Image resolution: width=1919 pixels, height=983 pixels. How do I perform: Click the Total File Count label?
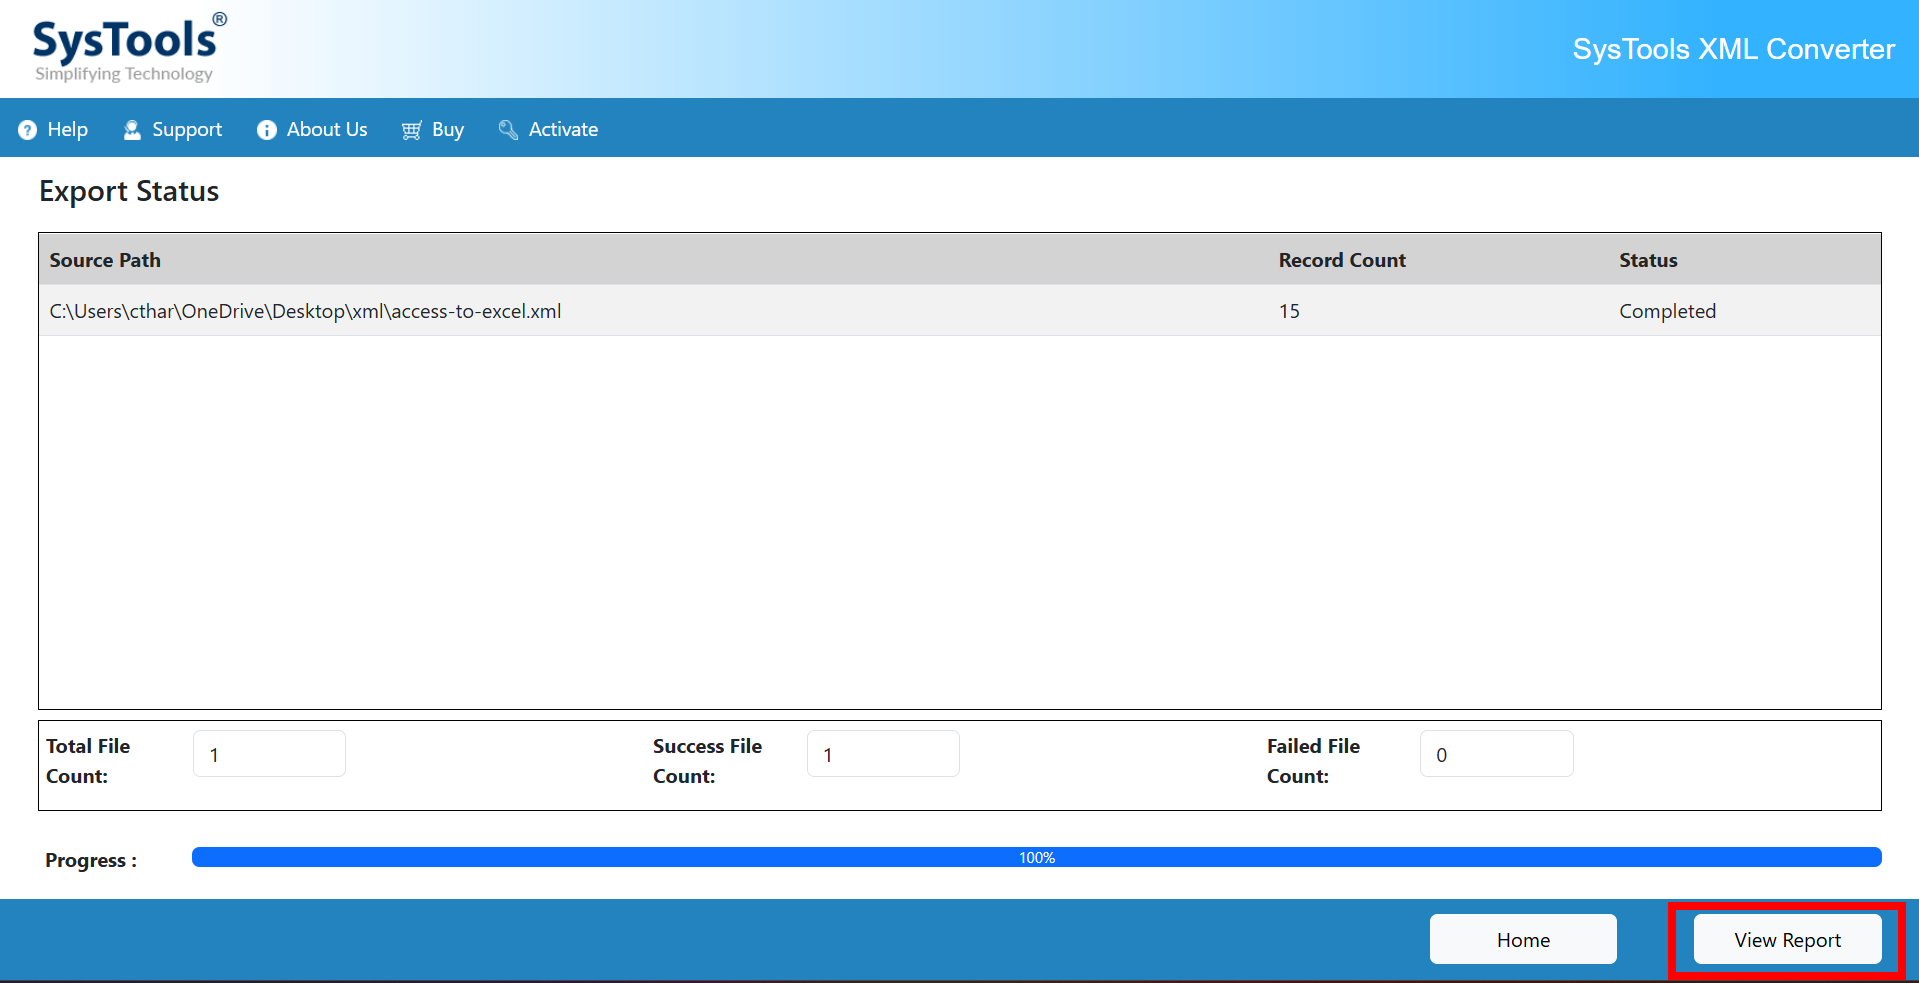(x=88, y=761)
